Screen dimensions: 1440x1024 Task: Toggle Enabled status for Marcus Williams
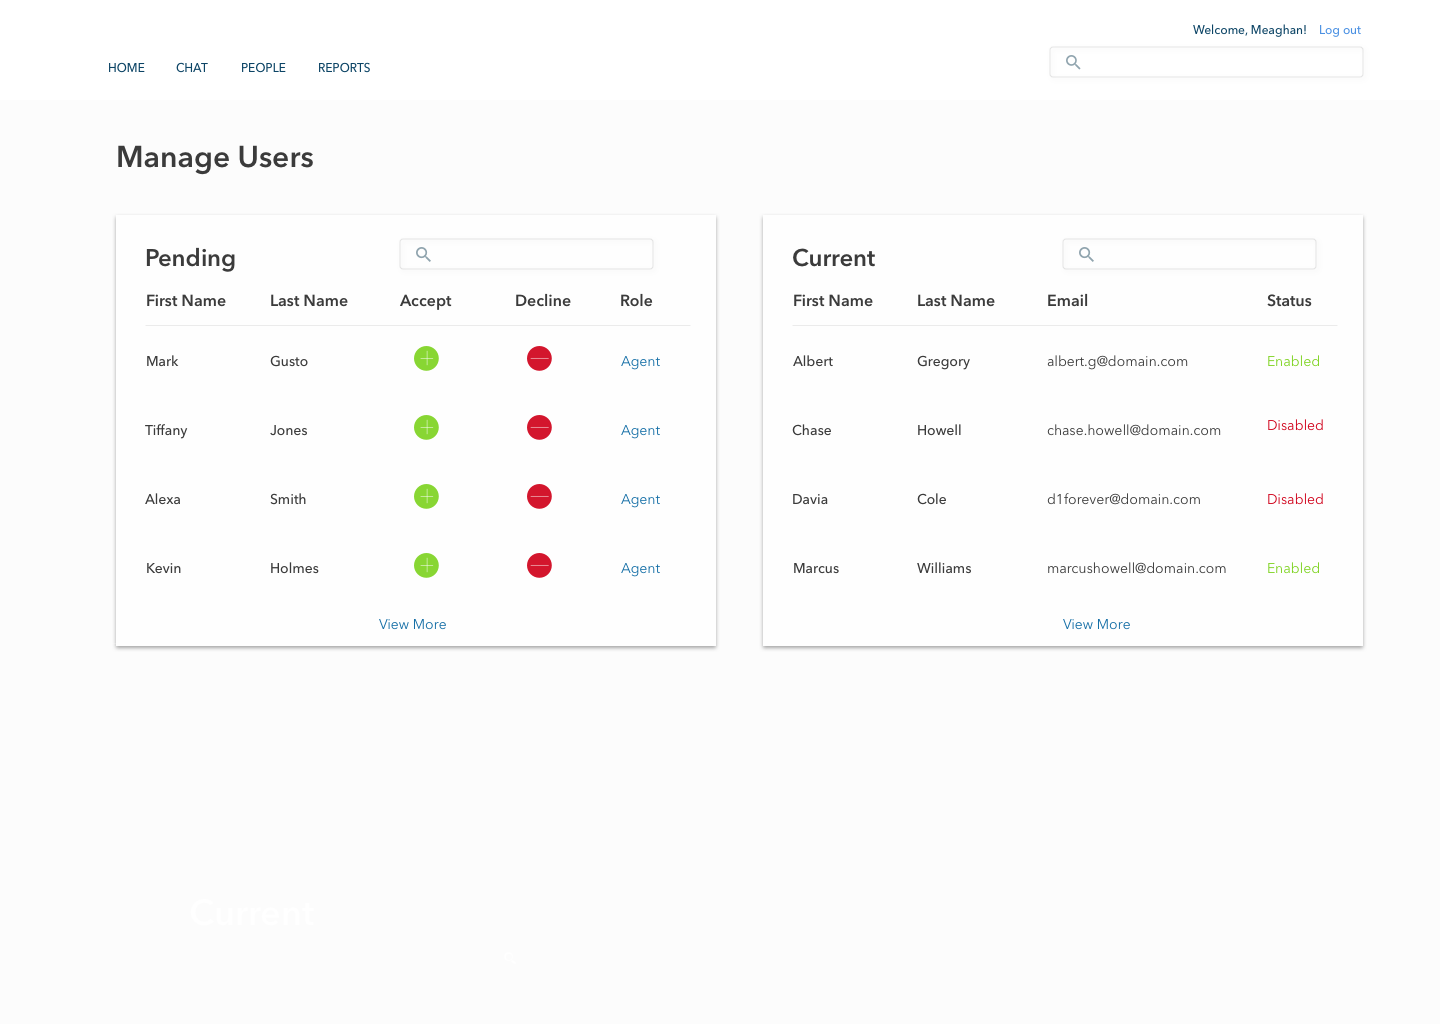point(1293,568)
